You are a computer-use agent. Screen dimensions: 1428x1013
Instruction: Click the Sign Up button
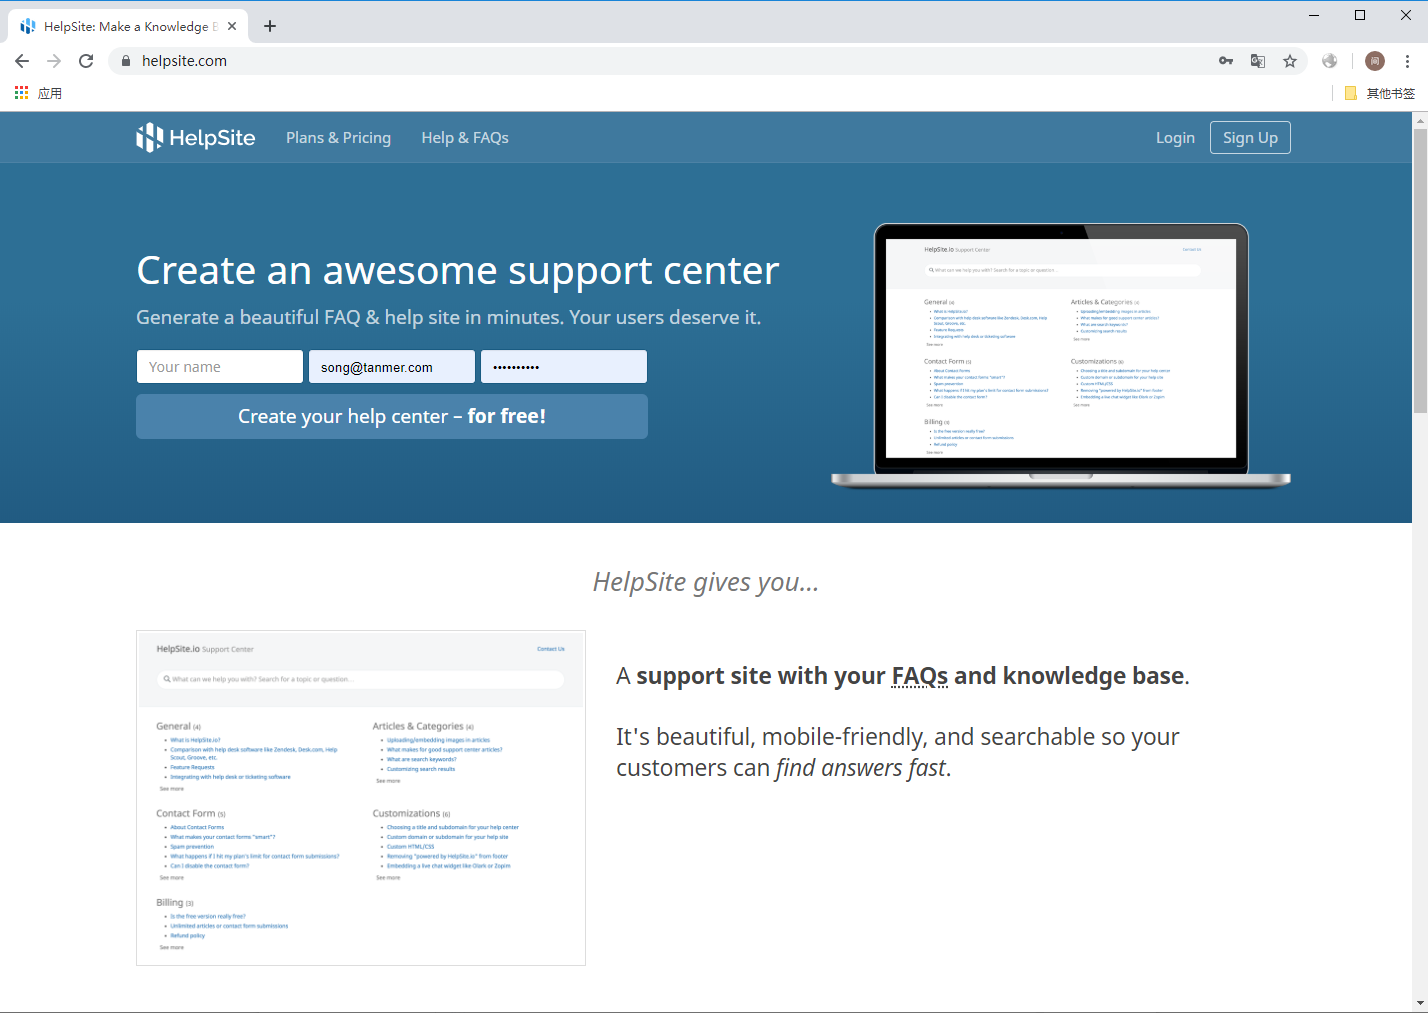tap(1250, 138)
